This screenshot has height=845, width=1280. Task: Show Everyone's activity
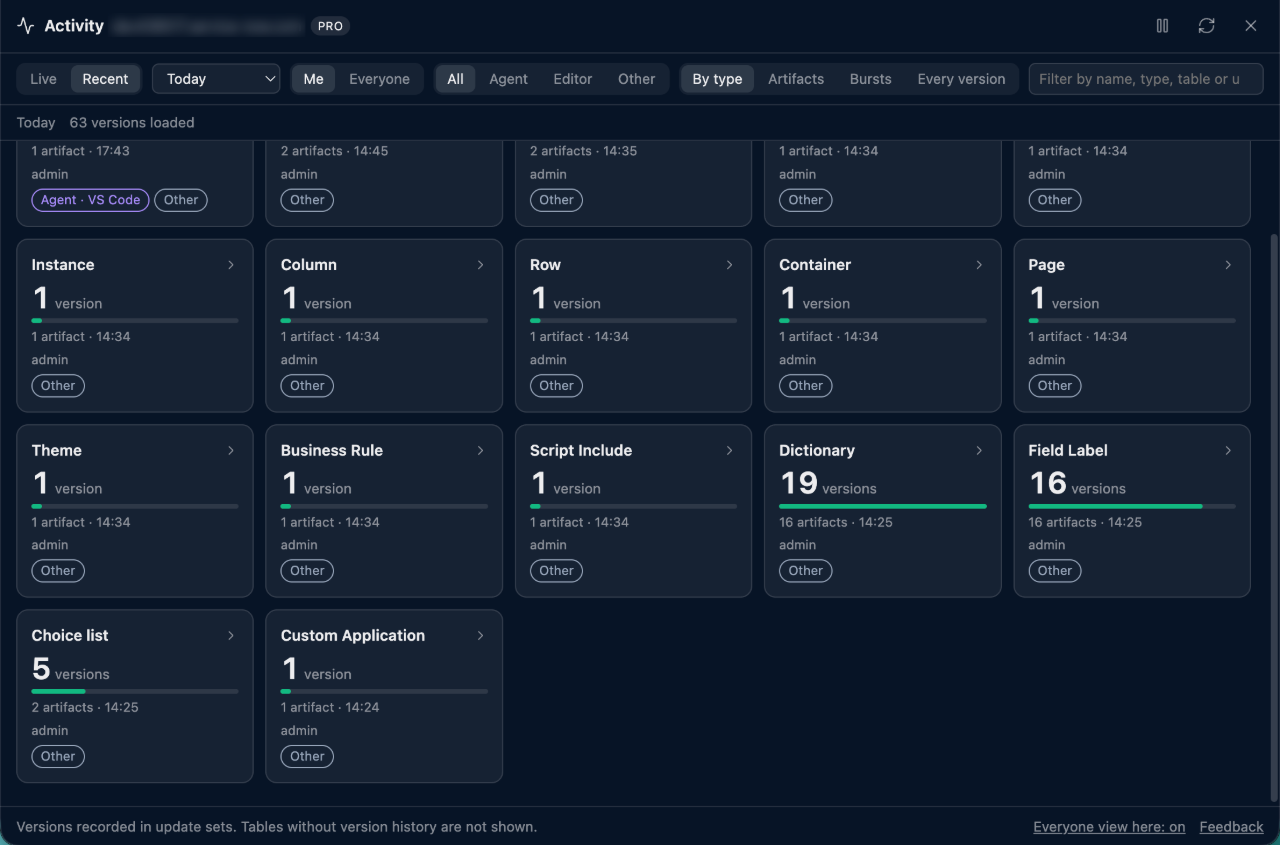pos(379,79)
